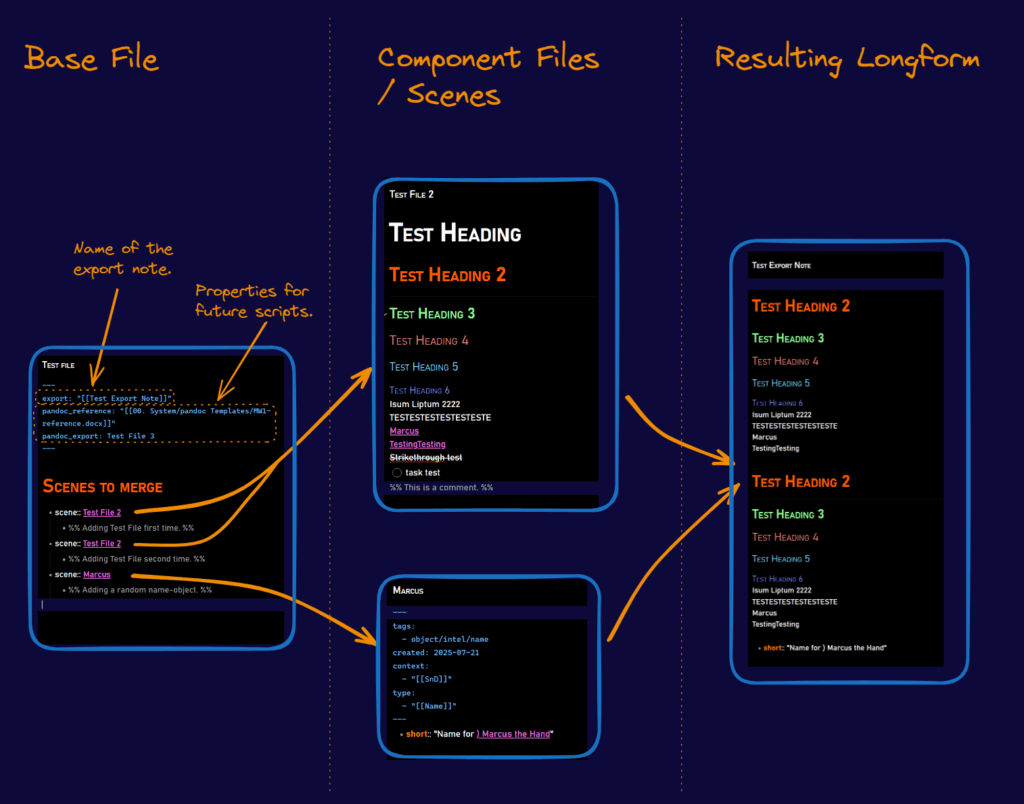Click the large white 'Test Heading' title
The image size is (1024, 804).
pos(455,234)
